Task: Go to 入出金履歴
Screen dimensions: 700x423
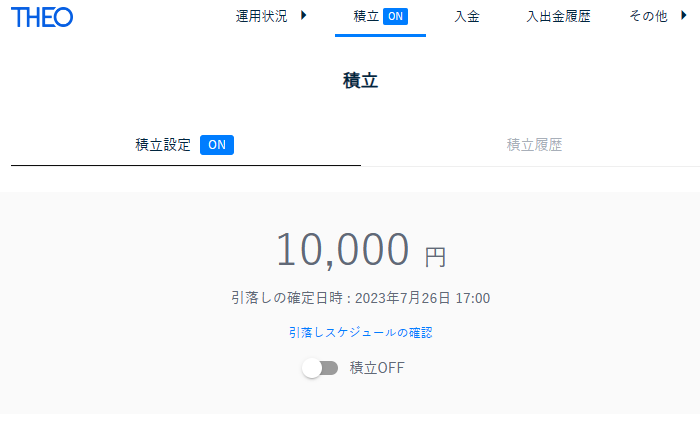Action: (558, 17)
